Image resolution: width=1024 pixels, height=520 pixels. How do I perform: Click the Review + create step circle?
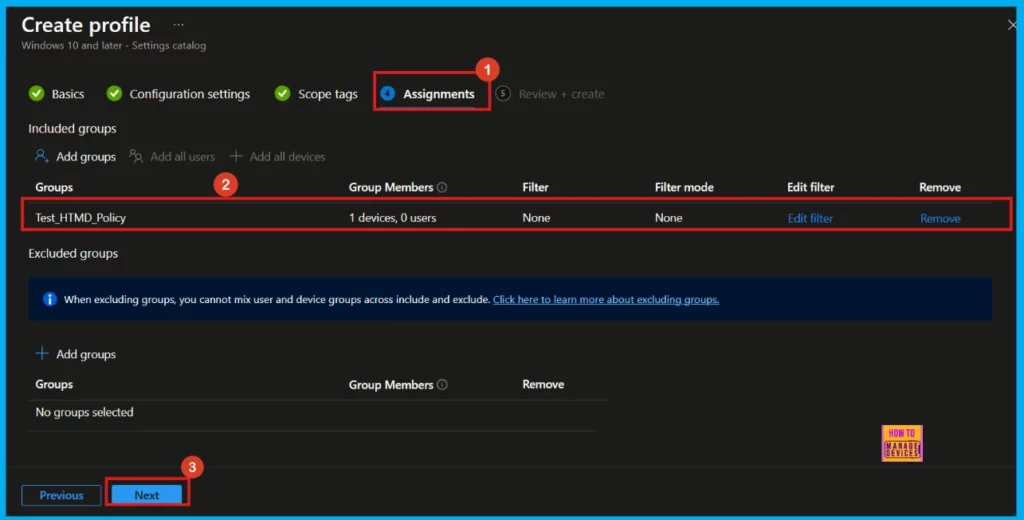pos(503,93)
